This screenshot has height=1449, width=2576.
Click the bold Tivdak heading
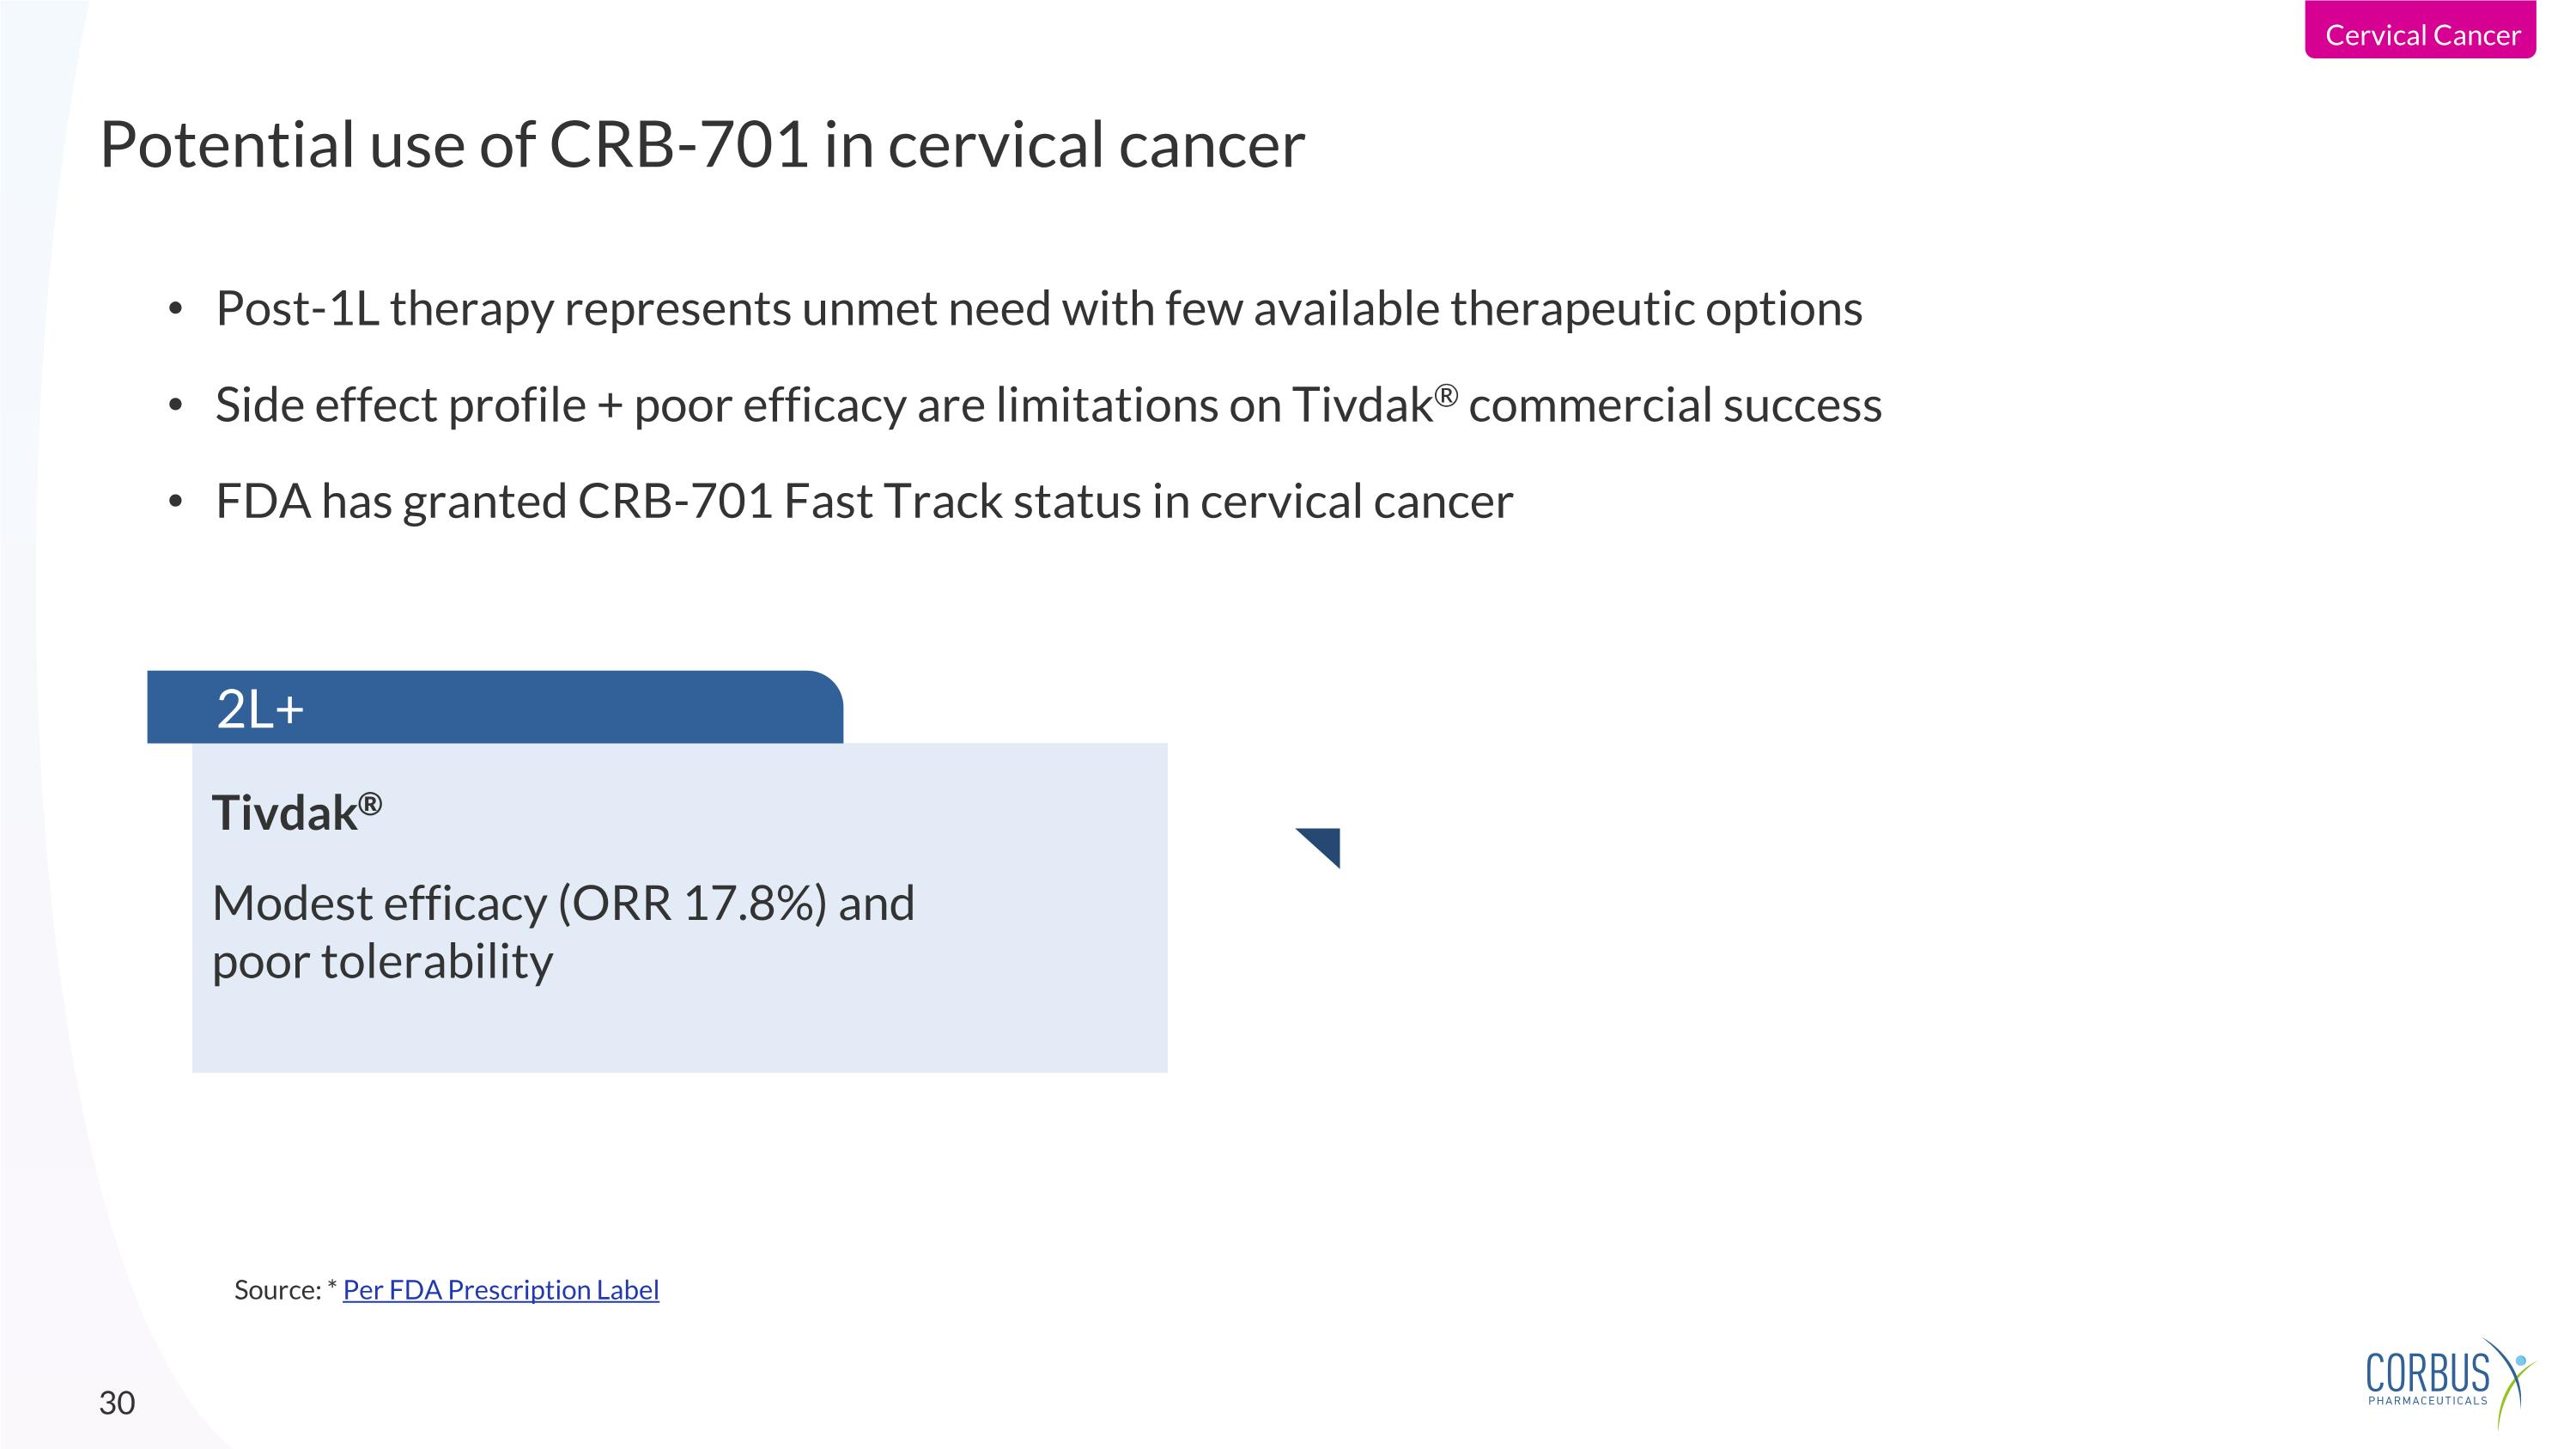(285, 813)
